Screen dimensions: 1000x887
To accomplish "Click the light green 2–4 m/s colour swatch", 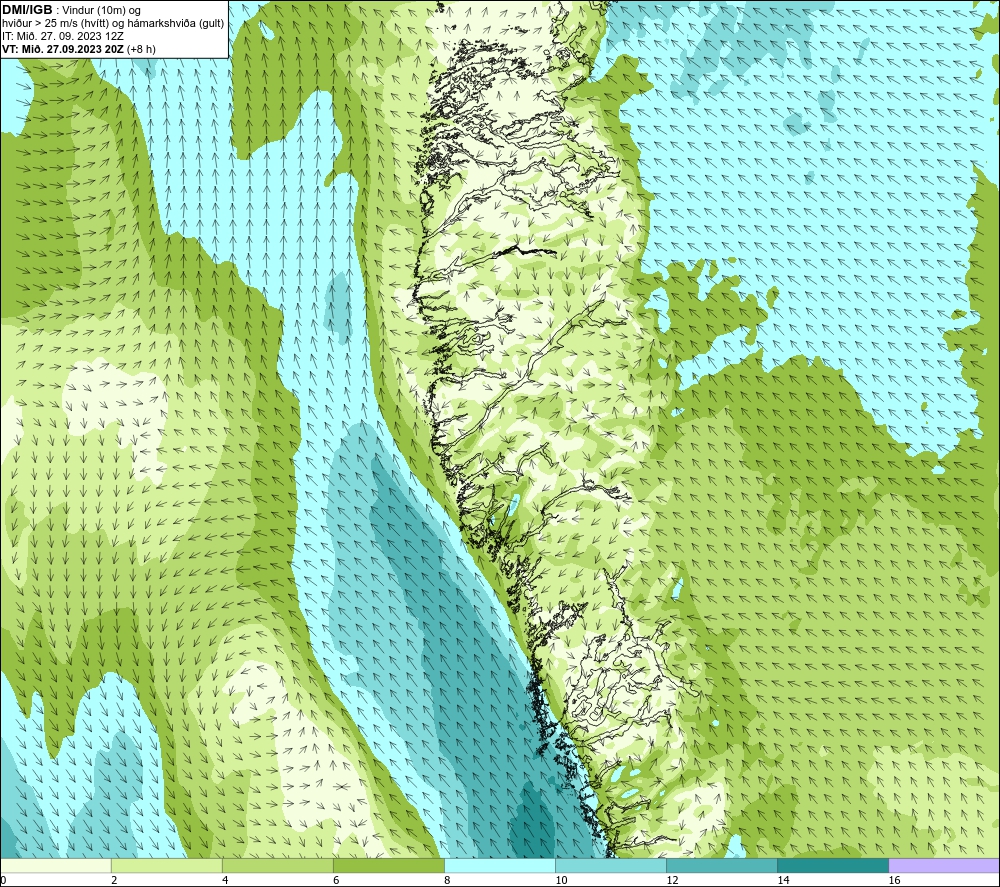I will [166, 865].
